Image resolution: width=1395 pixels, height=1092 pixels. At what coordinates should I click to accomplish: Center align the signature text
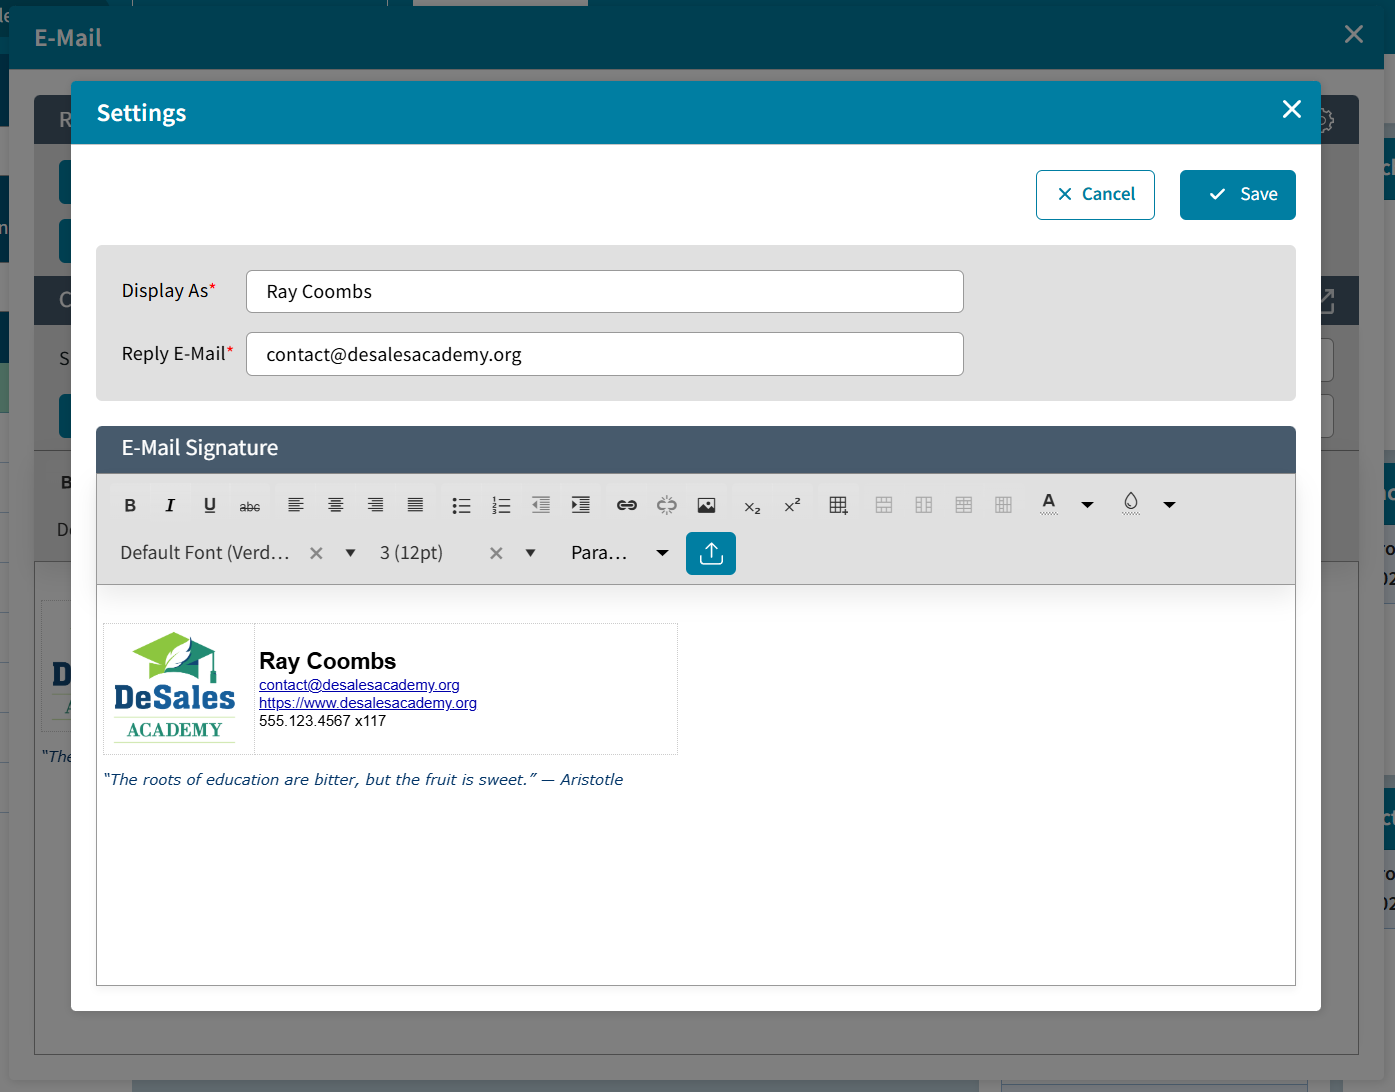(335, 504)
